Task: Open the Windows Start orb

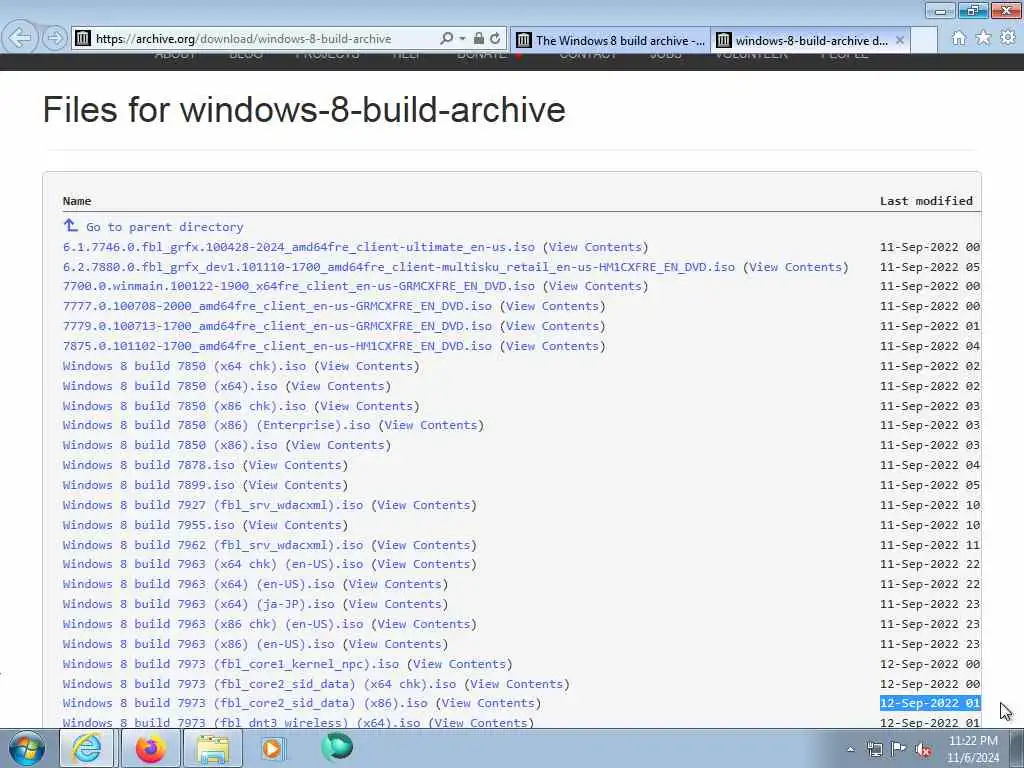Action: tap(26, 748)
